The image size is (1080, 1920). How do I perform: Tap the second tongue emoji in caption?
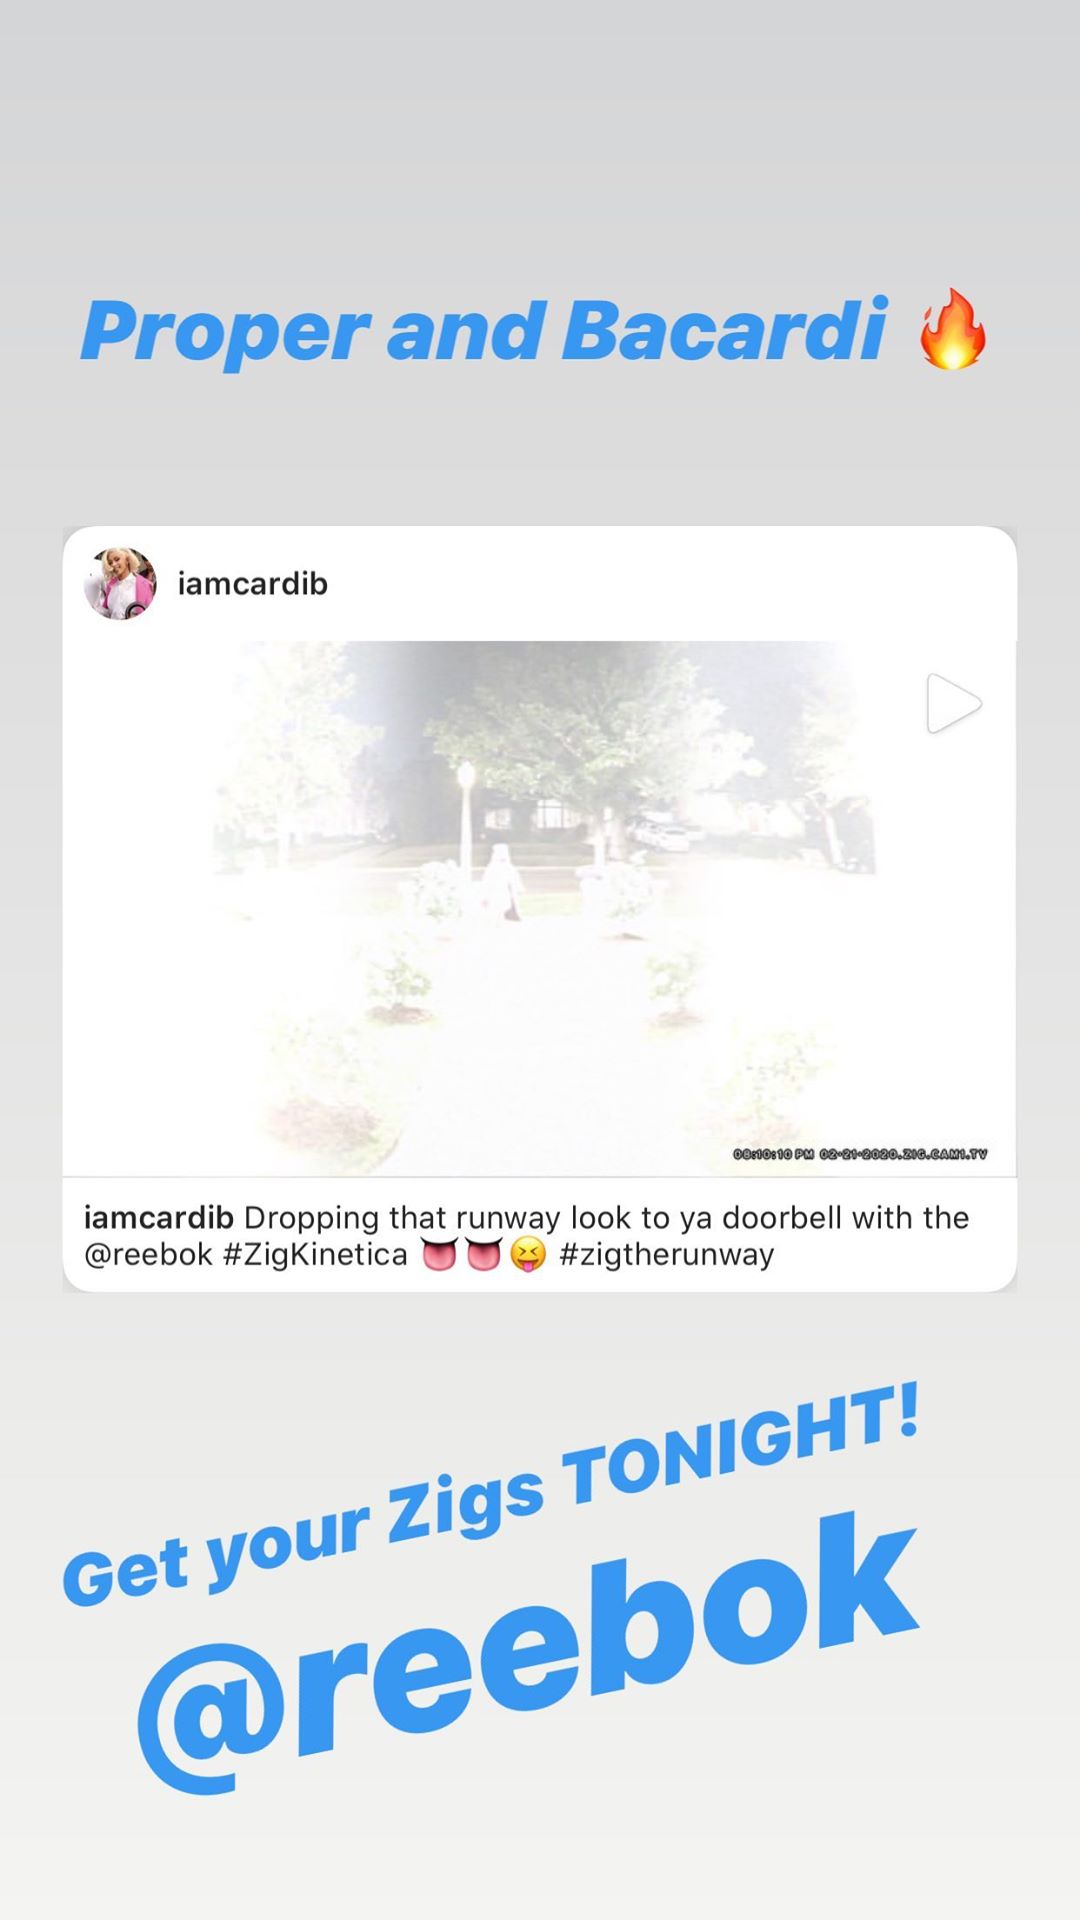[483, 1254]
